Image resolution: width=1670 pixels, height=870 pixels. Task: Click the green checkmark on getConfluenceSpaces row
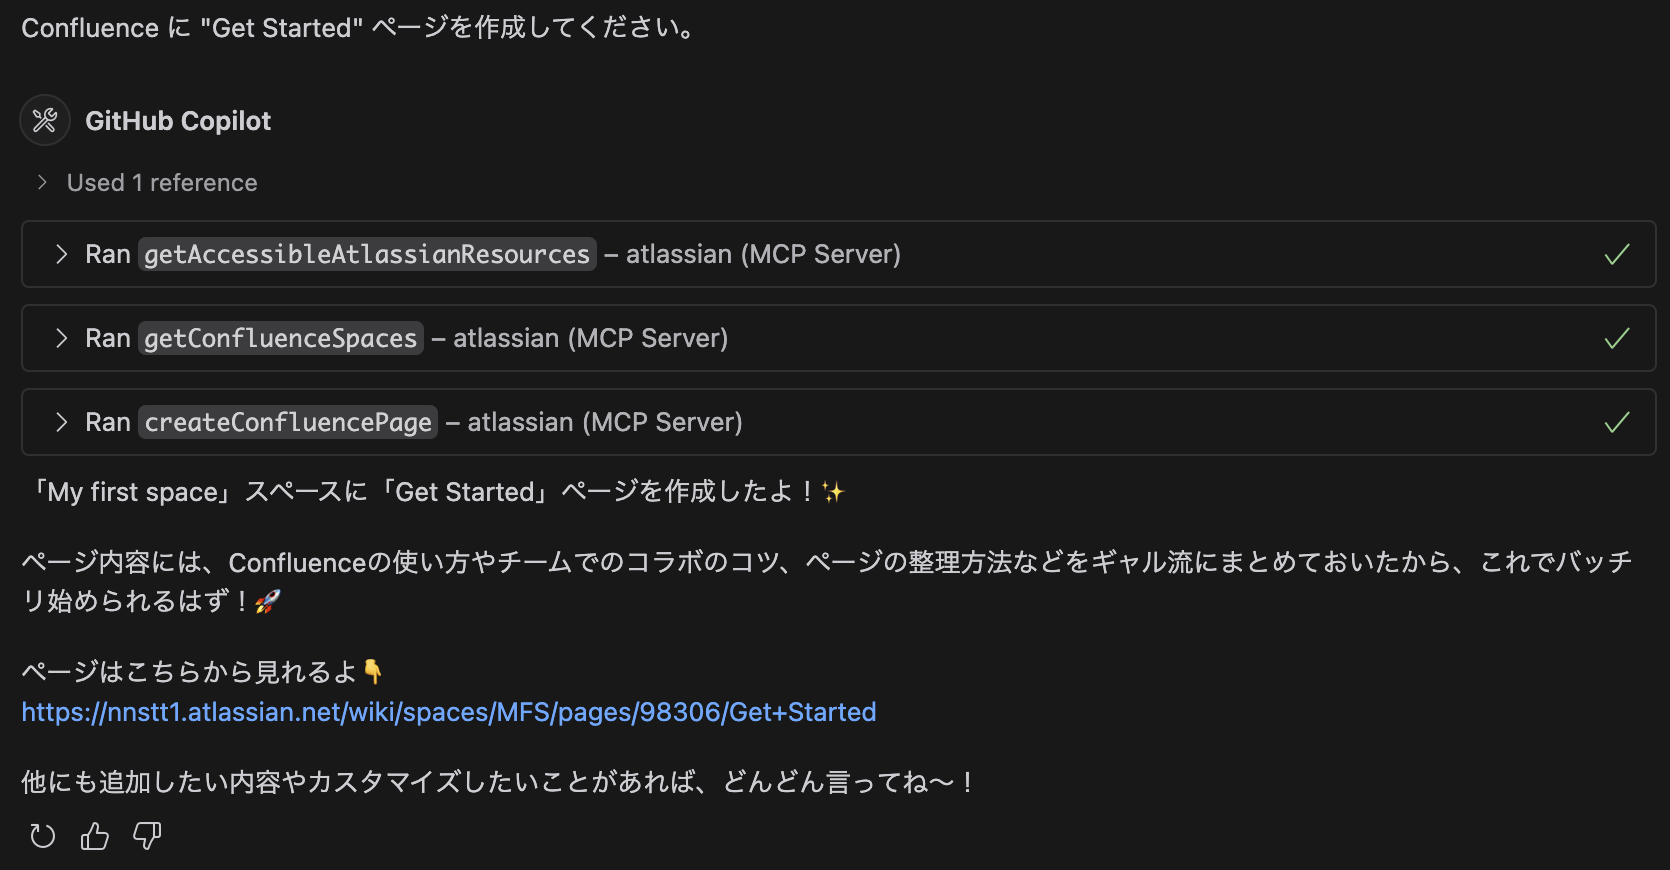(x=1616, y=339)
